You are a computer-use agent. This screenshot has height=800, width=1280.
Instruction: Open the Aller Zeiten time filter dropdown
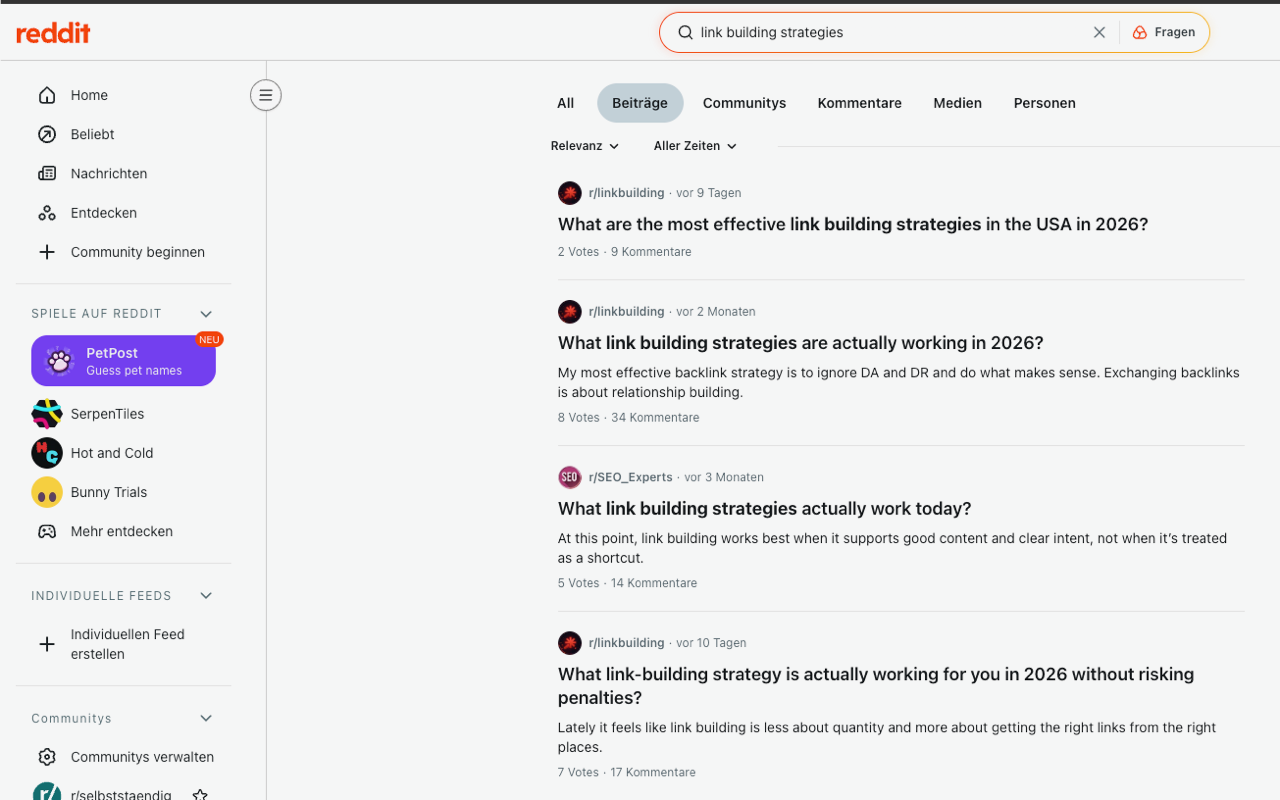(x=694, y=146)
